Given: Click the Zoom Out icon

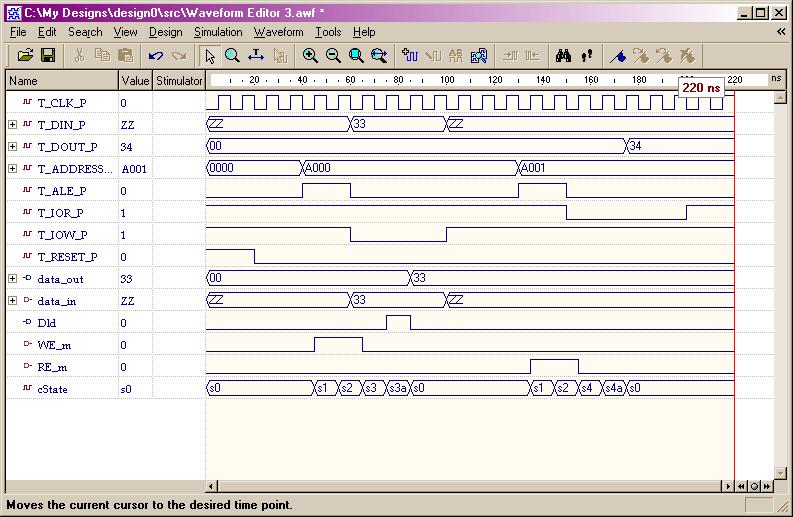Looking at the screenshot, I should 333,56.
